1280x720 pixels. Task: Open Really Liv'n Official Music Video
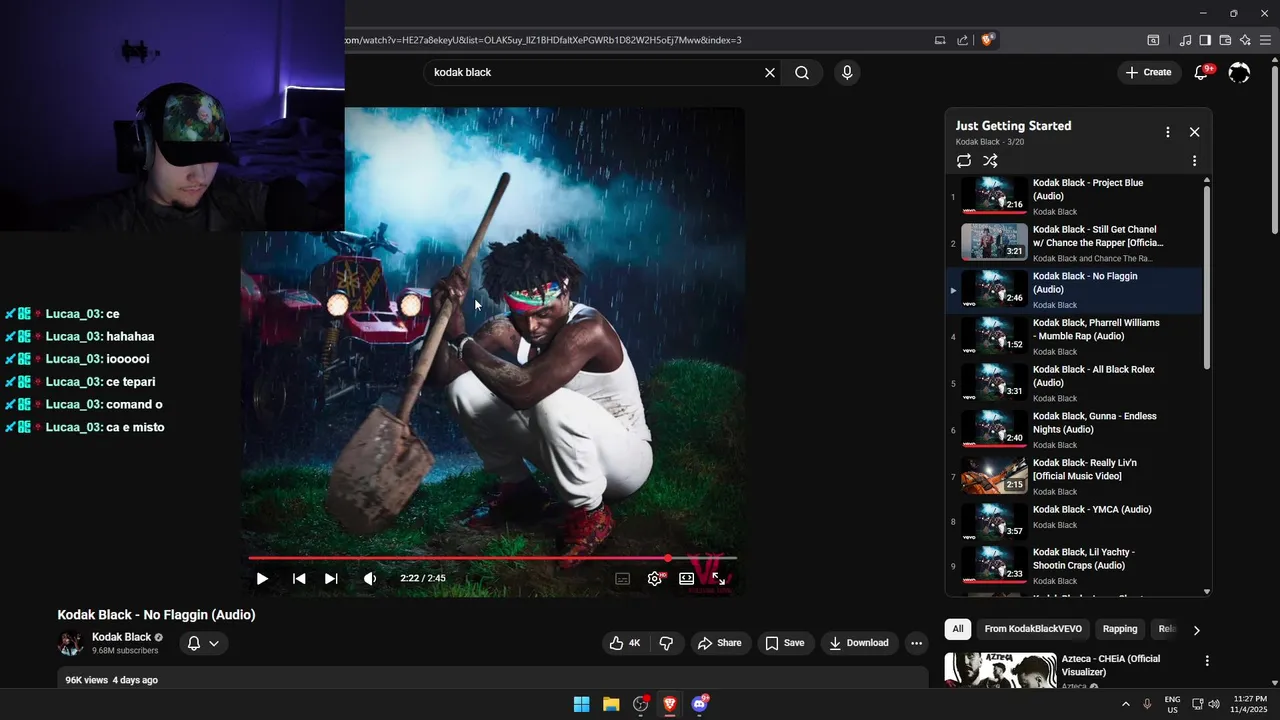[1074, 477]
